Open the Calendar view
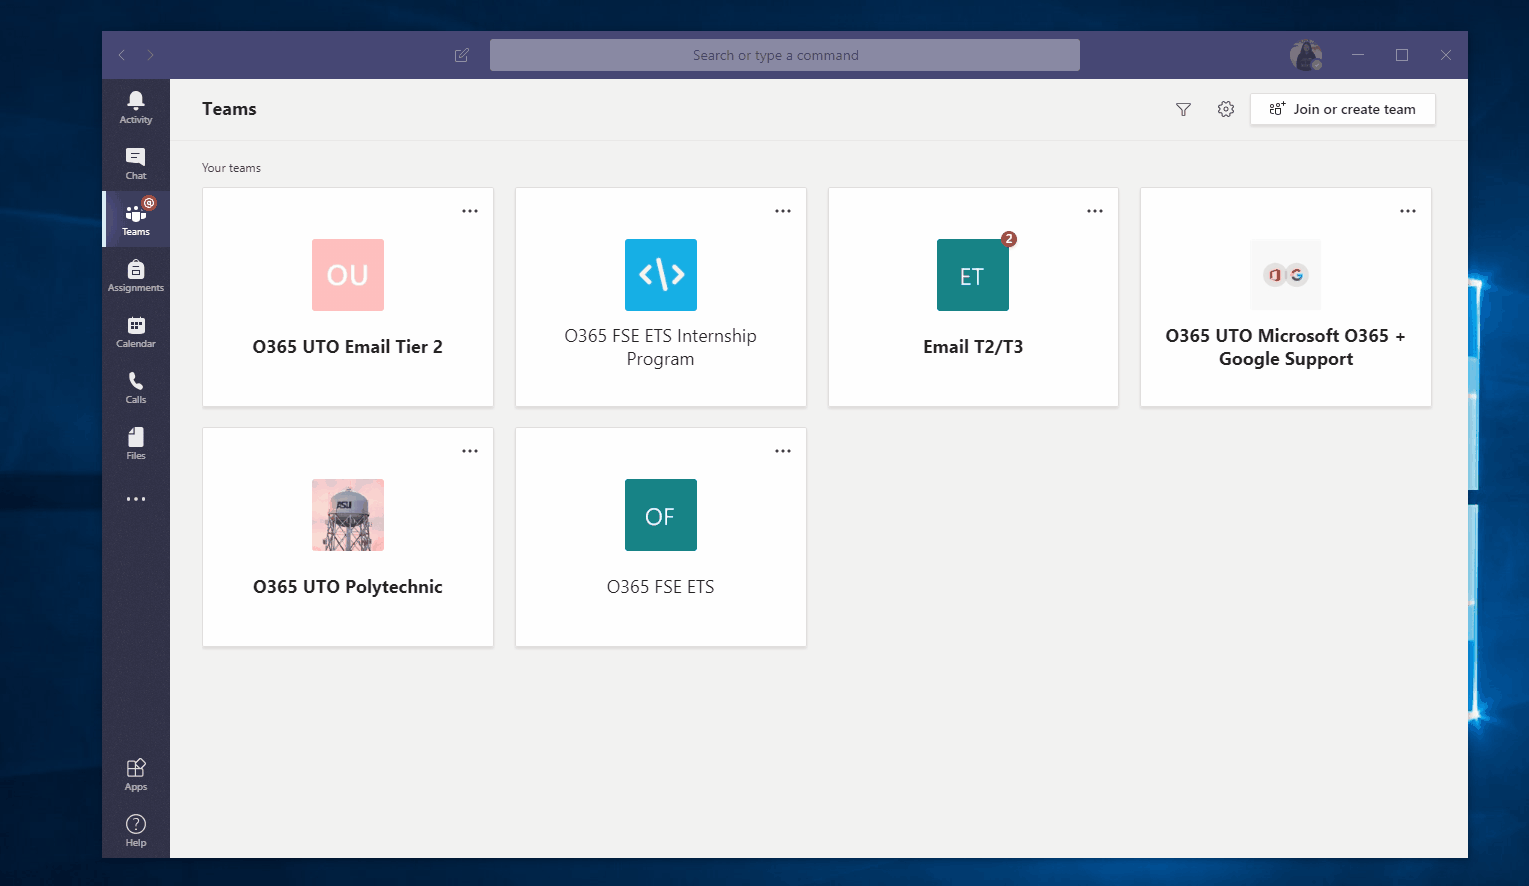Viewport: 1529px width, 886px height. point(136,331)
